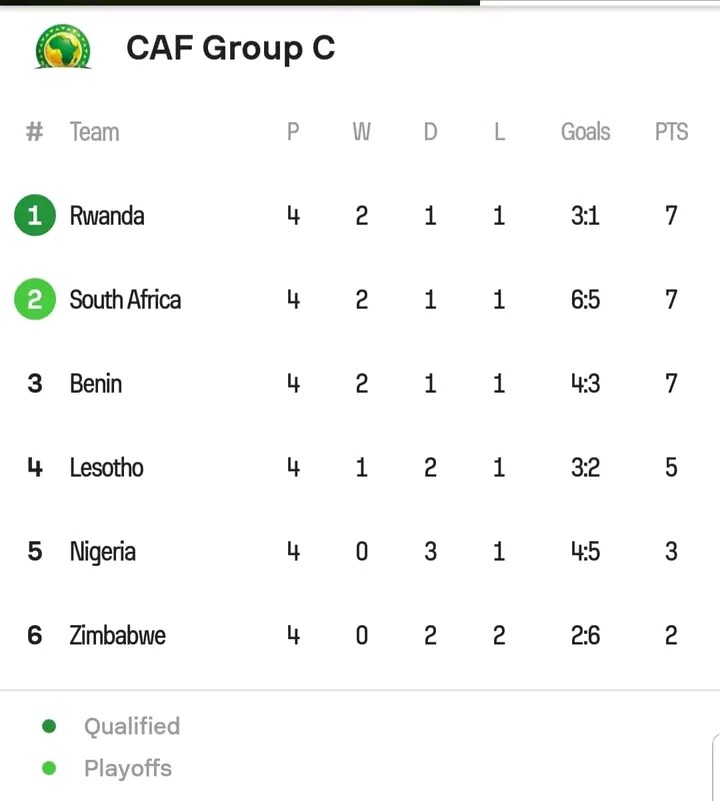Click the Playoffs legend label

tap(128, 768)
